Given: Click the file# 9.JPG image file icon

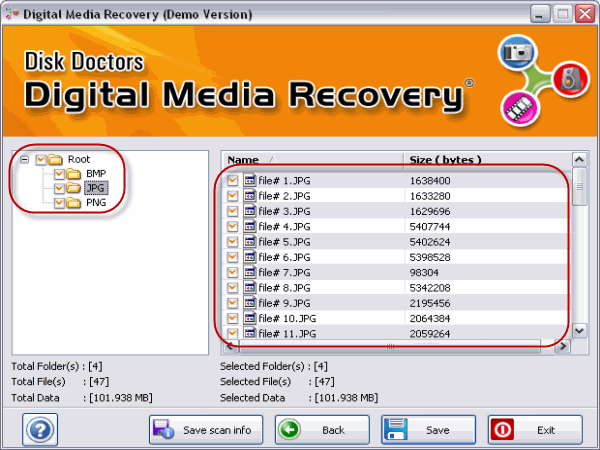Looking at the screenshot, I should click(249, 303).
